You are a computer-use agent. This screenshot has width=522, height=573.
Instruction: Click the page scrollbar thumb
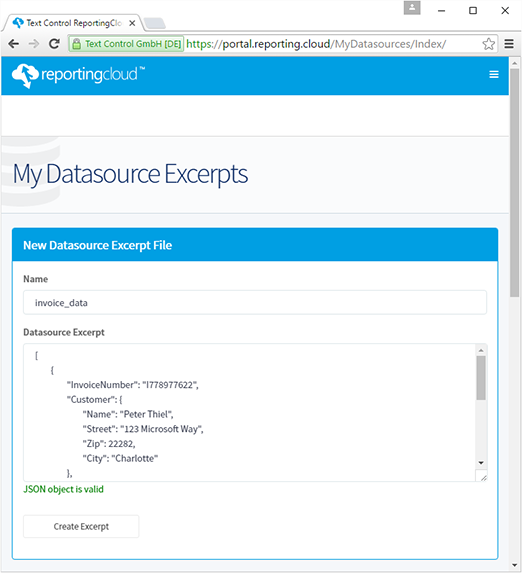pos(514,183)
